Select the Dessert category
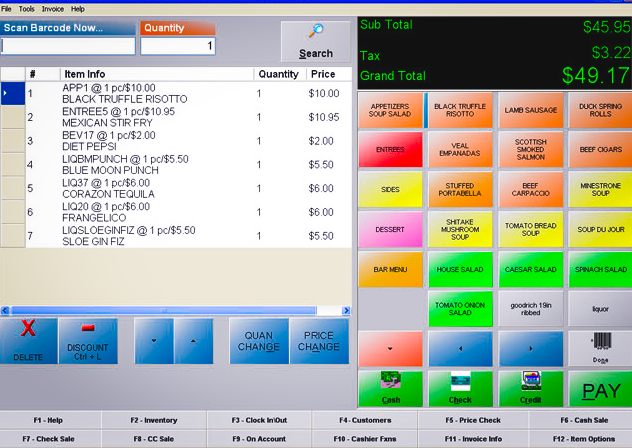The height and width of the screenshot is (448, 632). click(x=390, y=229)
